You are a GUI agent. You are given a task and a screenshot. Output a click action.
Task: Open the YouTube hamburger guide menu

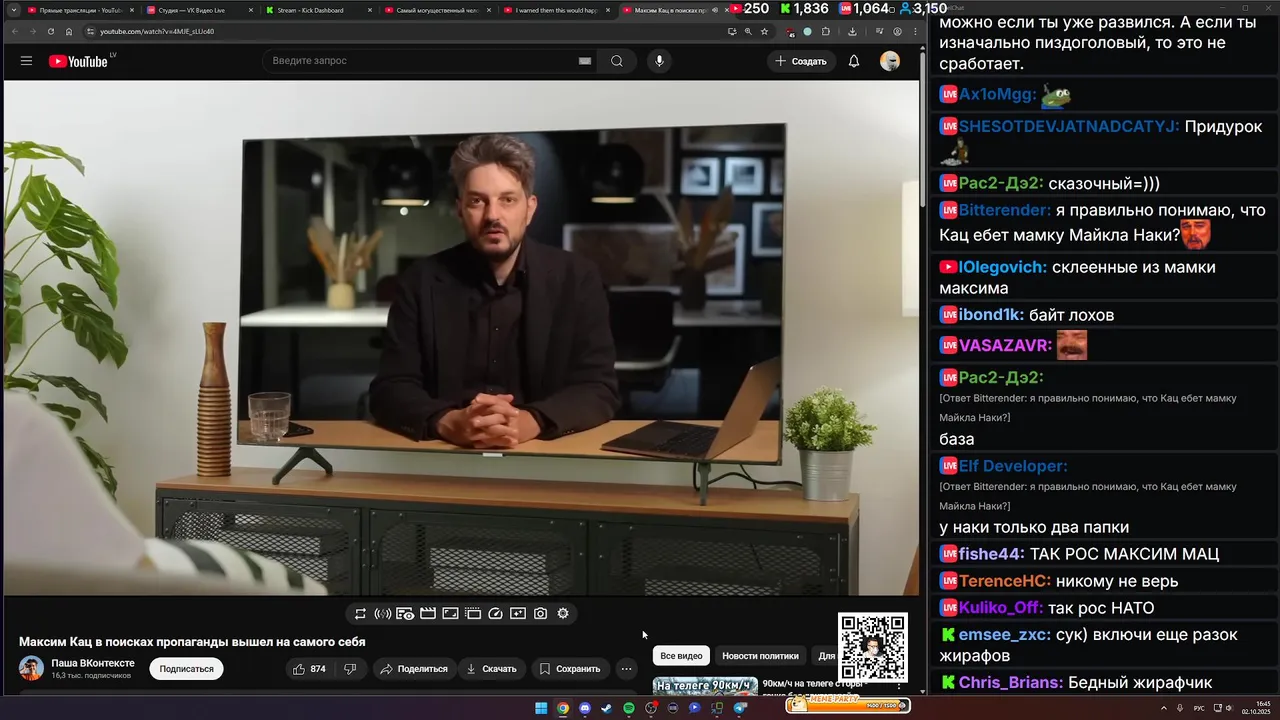coord(26,61)
